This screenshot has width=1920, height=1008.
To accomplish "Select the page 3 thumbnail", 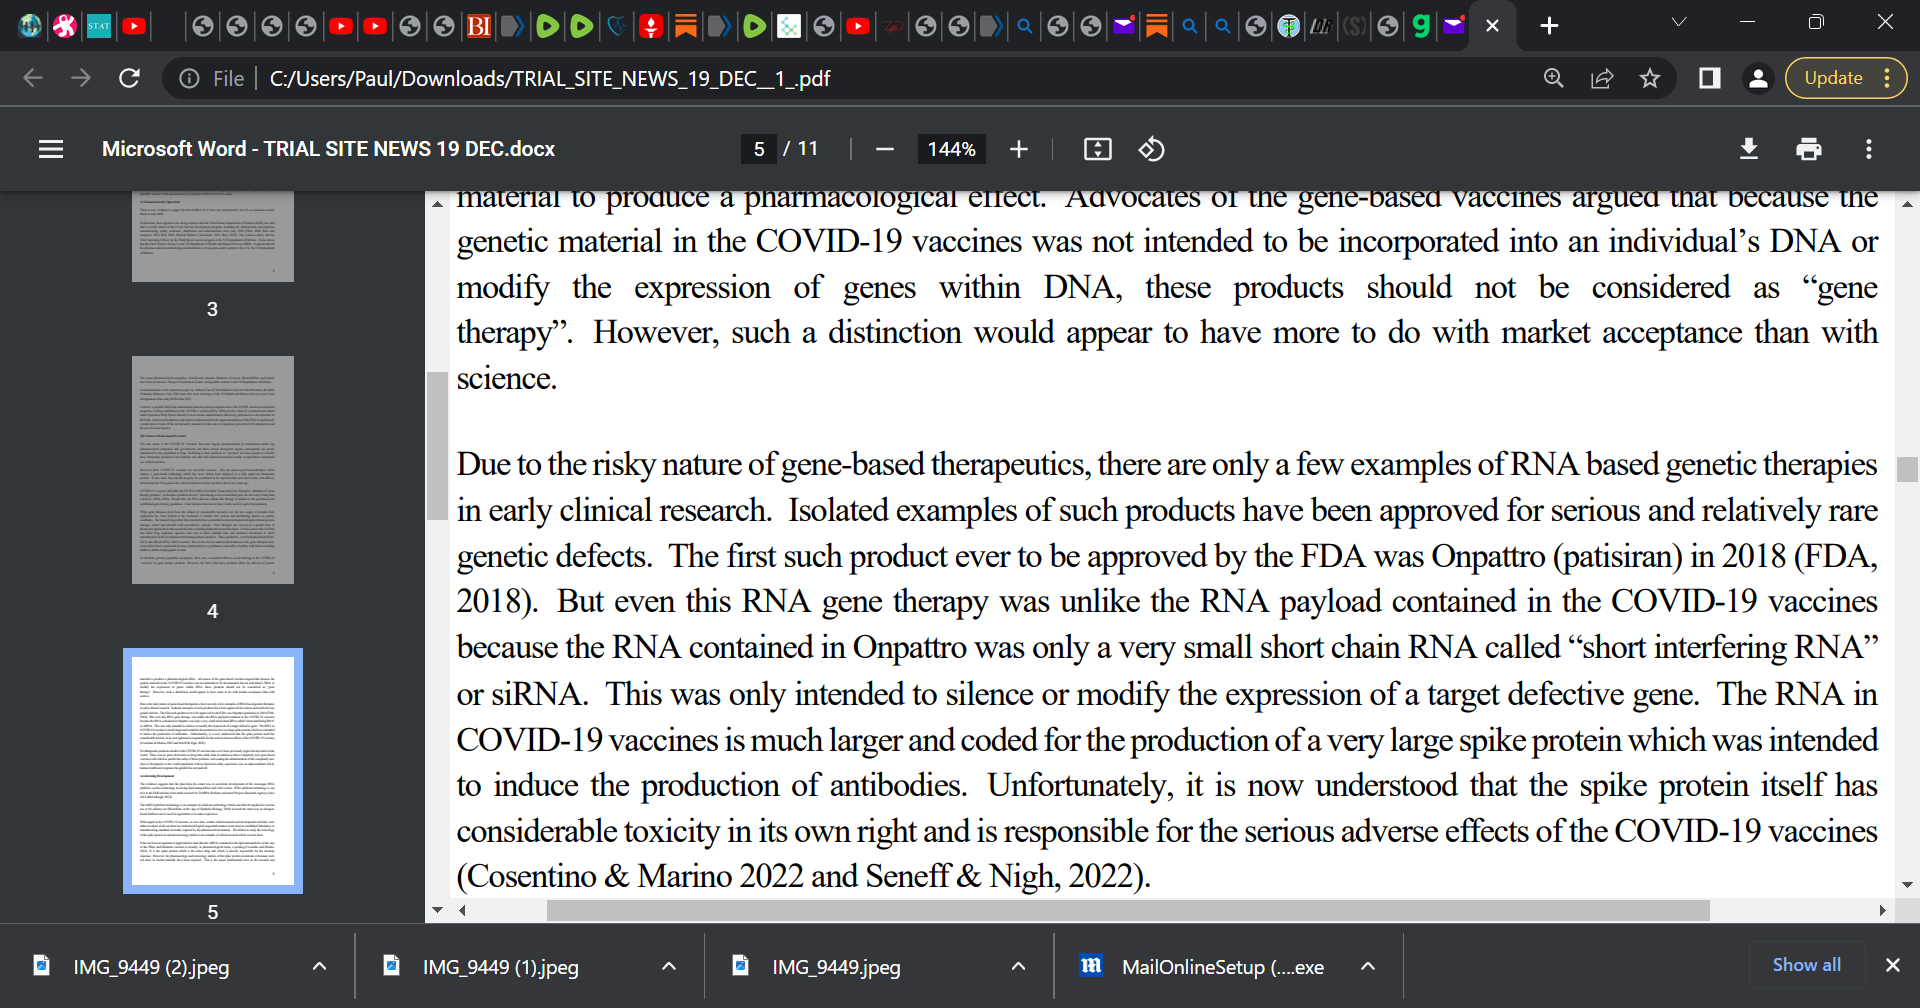I will click(213, 236).
